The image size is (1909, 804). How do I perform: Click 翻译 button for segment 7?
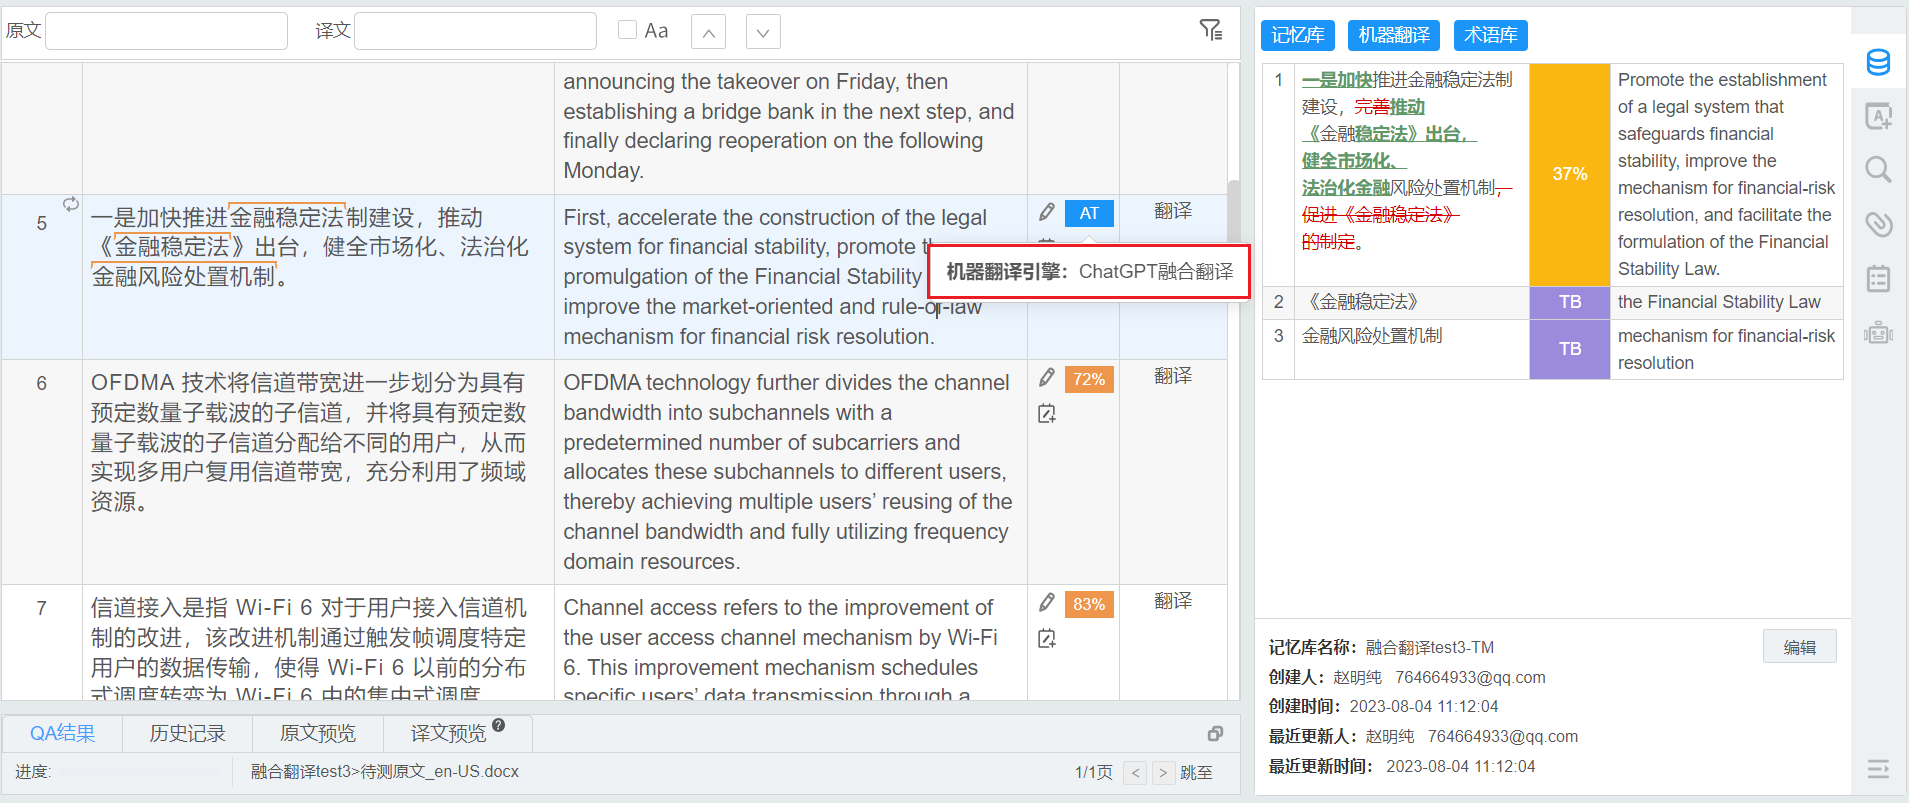[1173, 601]
